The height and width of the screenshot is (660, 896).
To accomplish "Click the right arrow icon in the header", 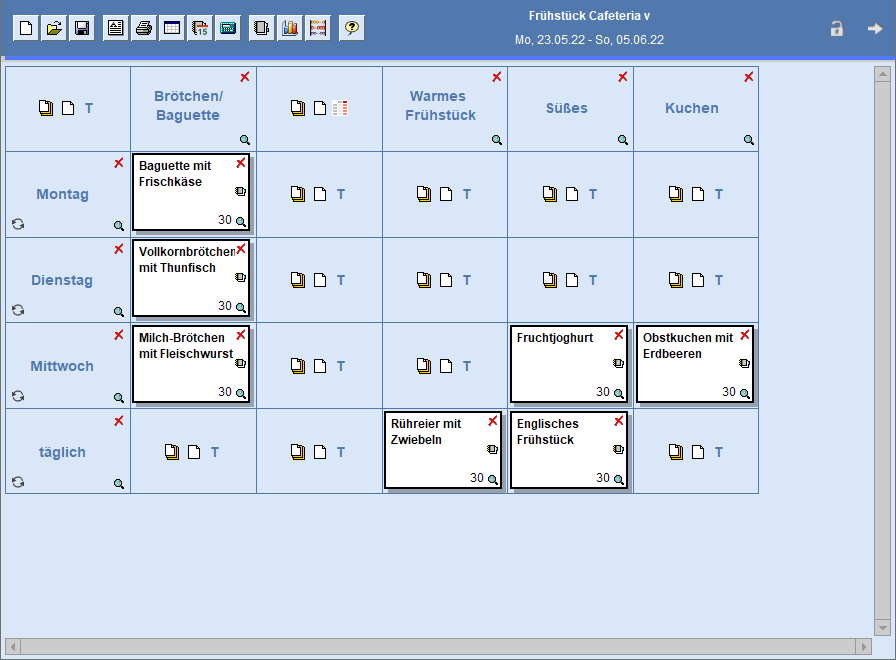I will [x=875, y=28].
